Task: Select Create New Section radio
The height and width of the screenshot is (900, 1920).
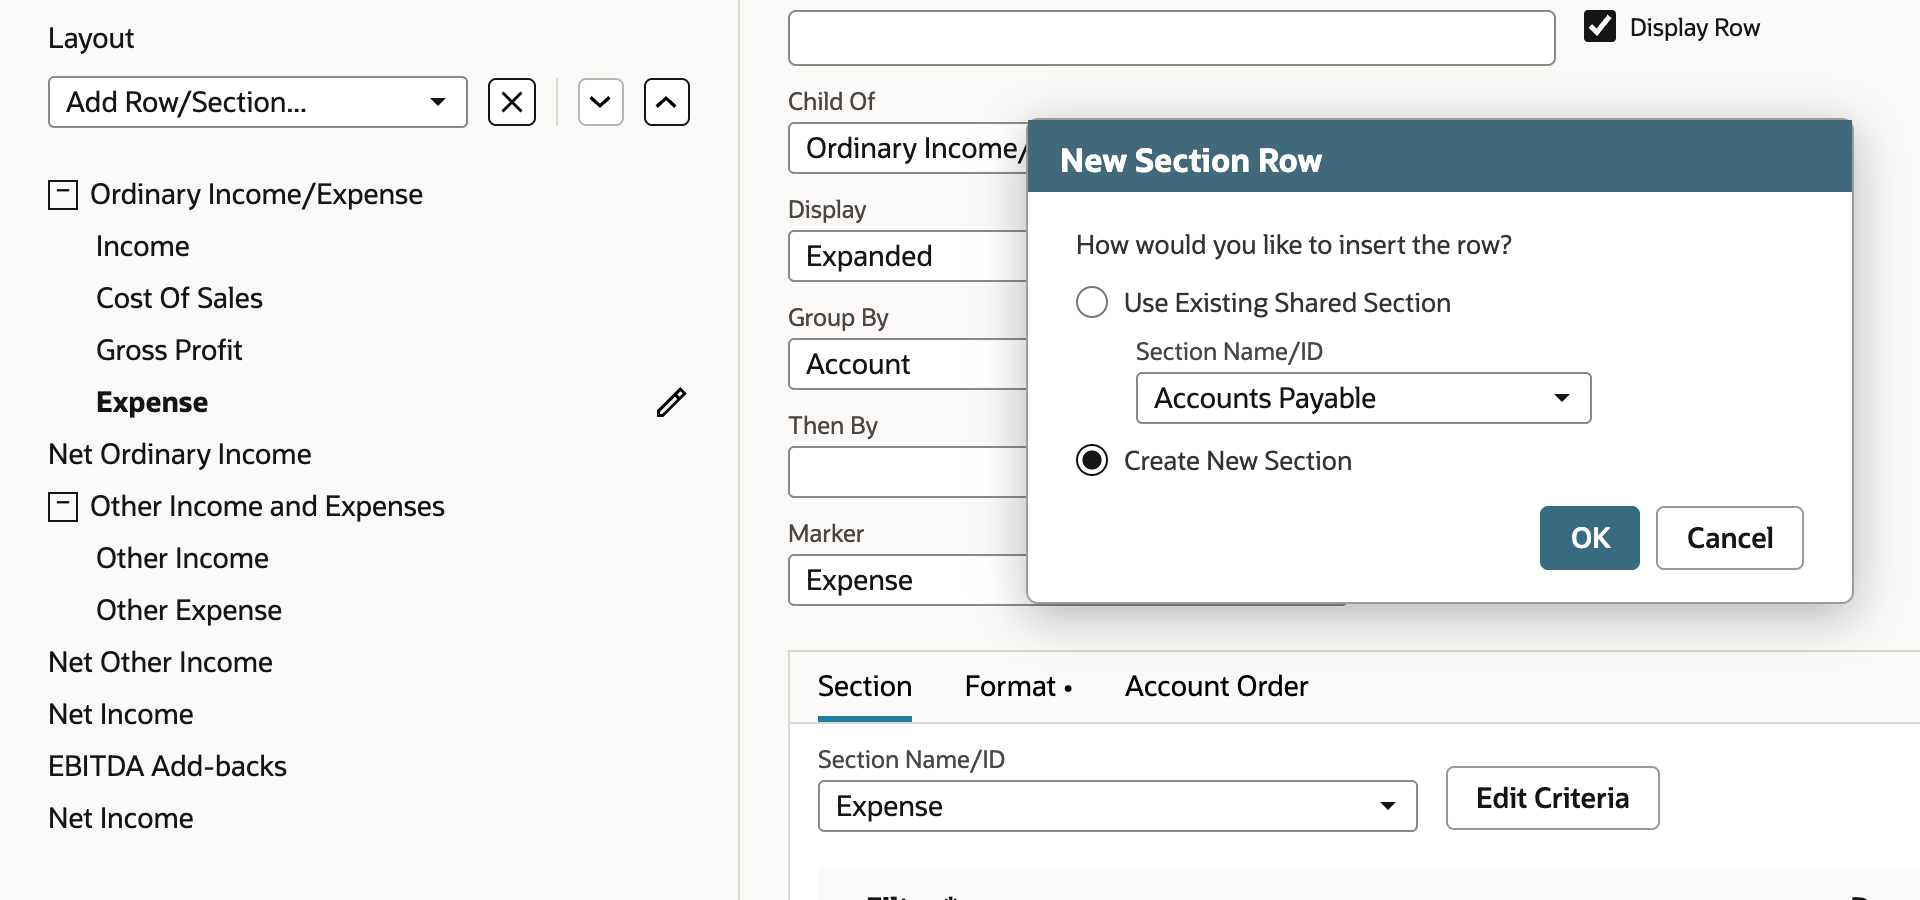Action: point(1092,460)
